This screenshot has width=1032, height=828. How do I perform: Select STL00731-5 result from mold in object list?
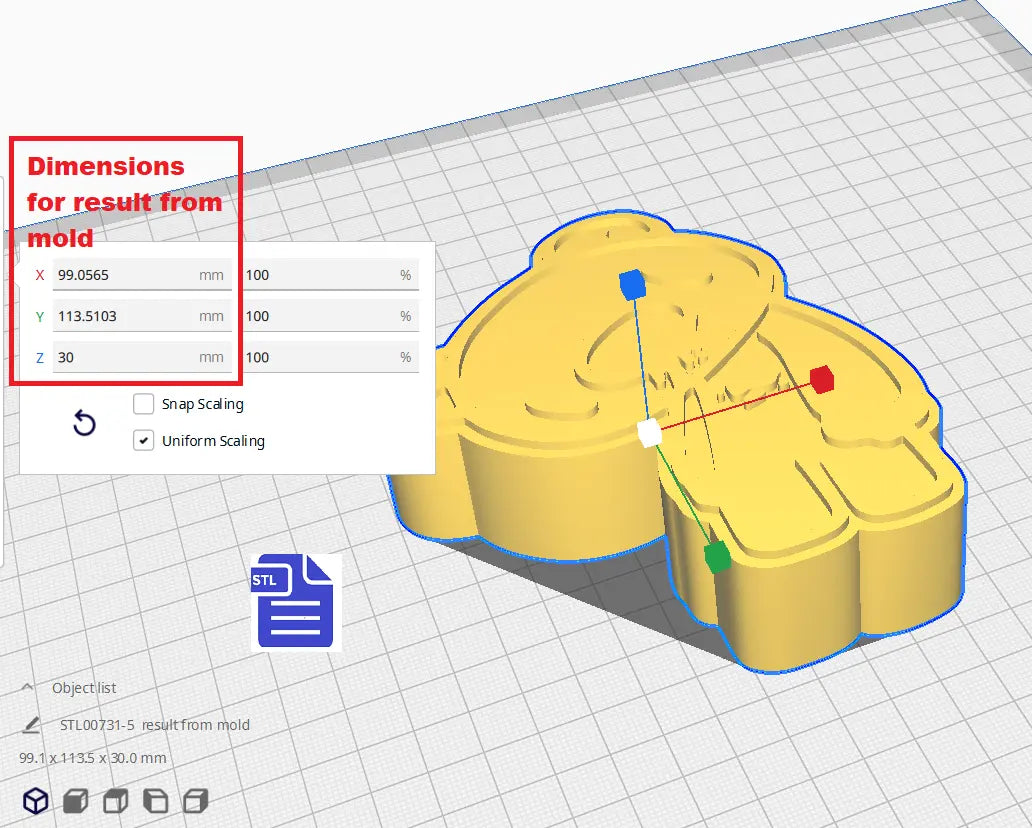click(x=154, y=725)
